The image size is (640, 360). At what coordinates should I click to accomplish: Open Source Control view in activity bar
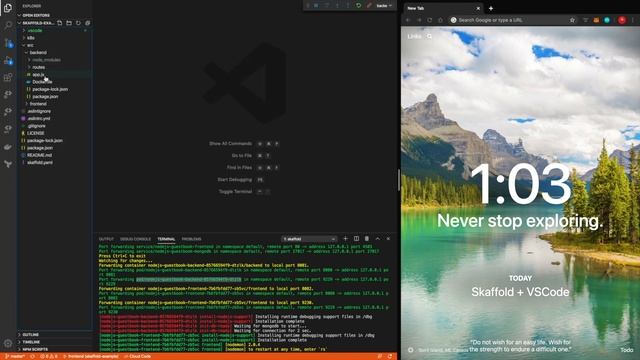click(x=8, y=42)
